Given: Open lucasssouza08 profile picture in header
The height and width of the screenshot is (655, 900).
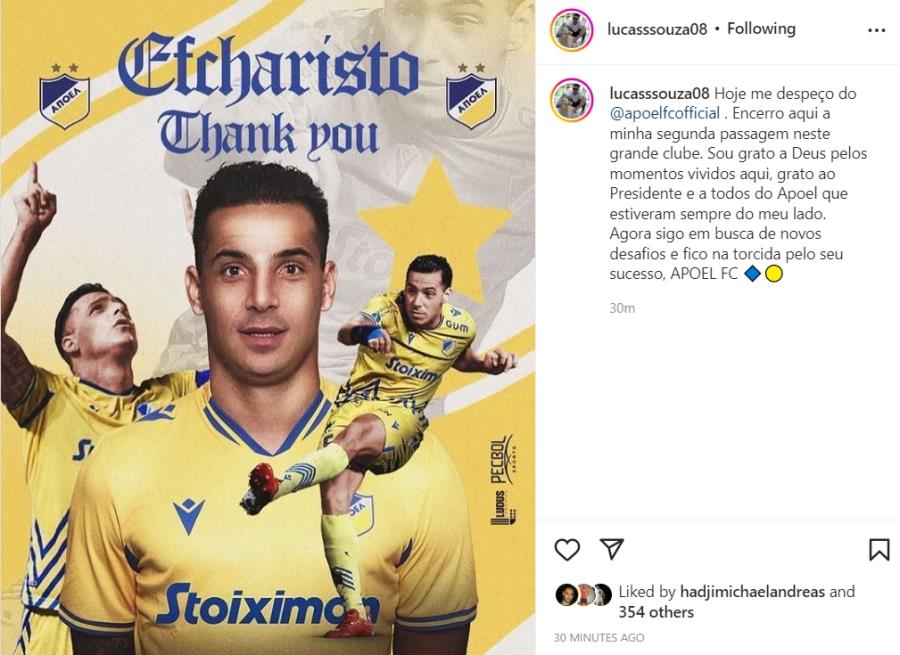Looking at the screenshot, I should tap(571, 30).
